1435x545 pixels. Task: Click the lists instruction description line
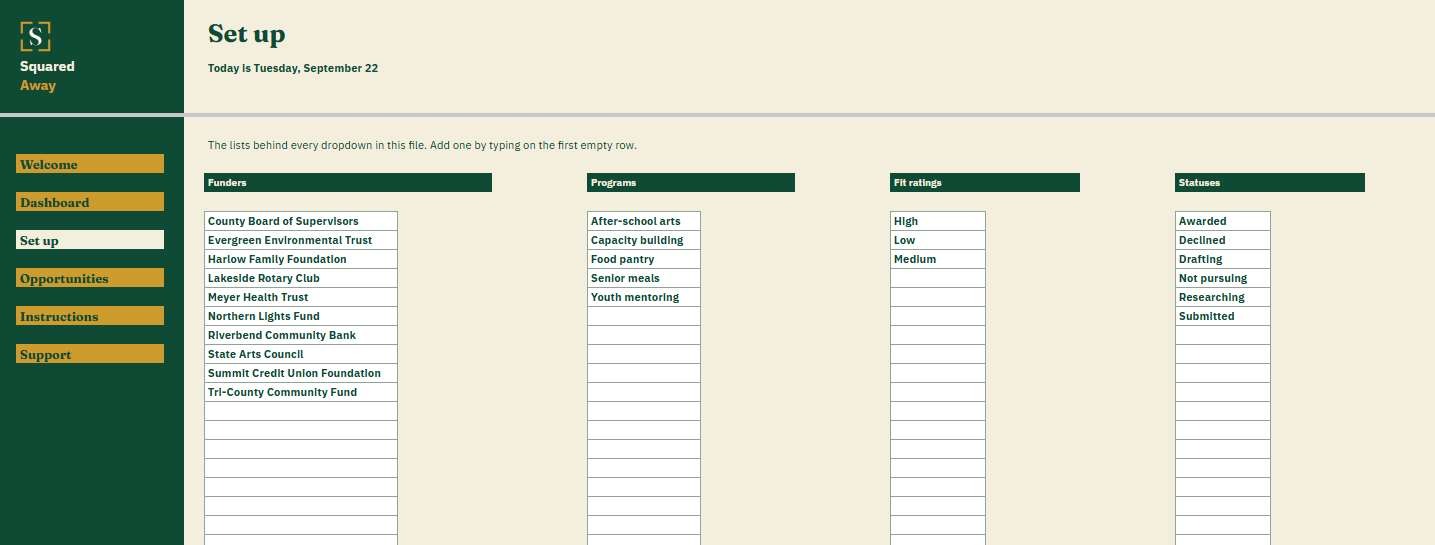422,145
